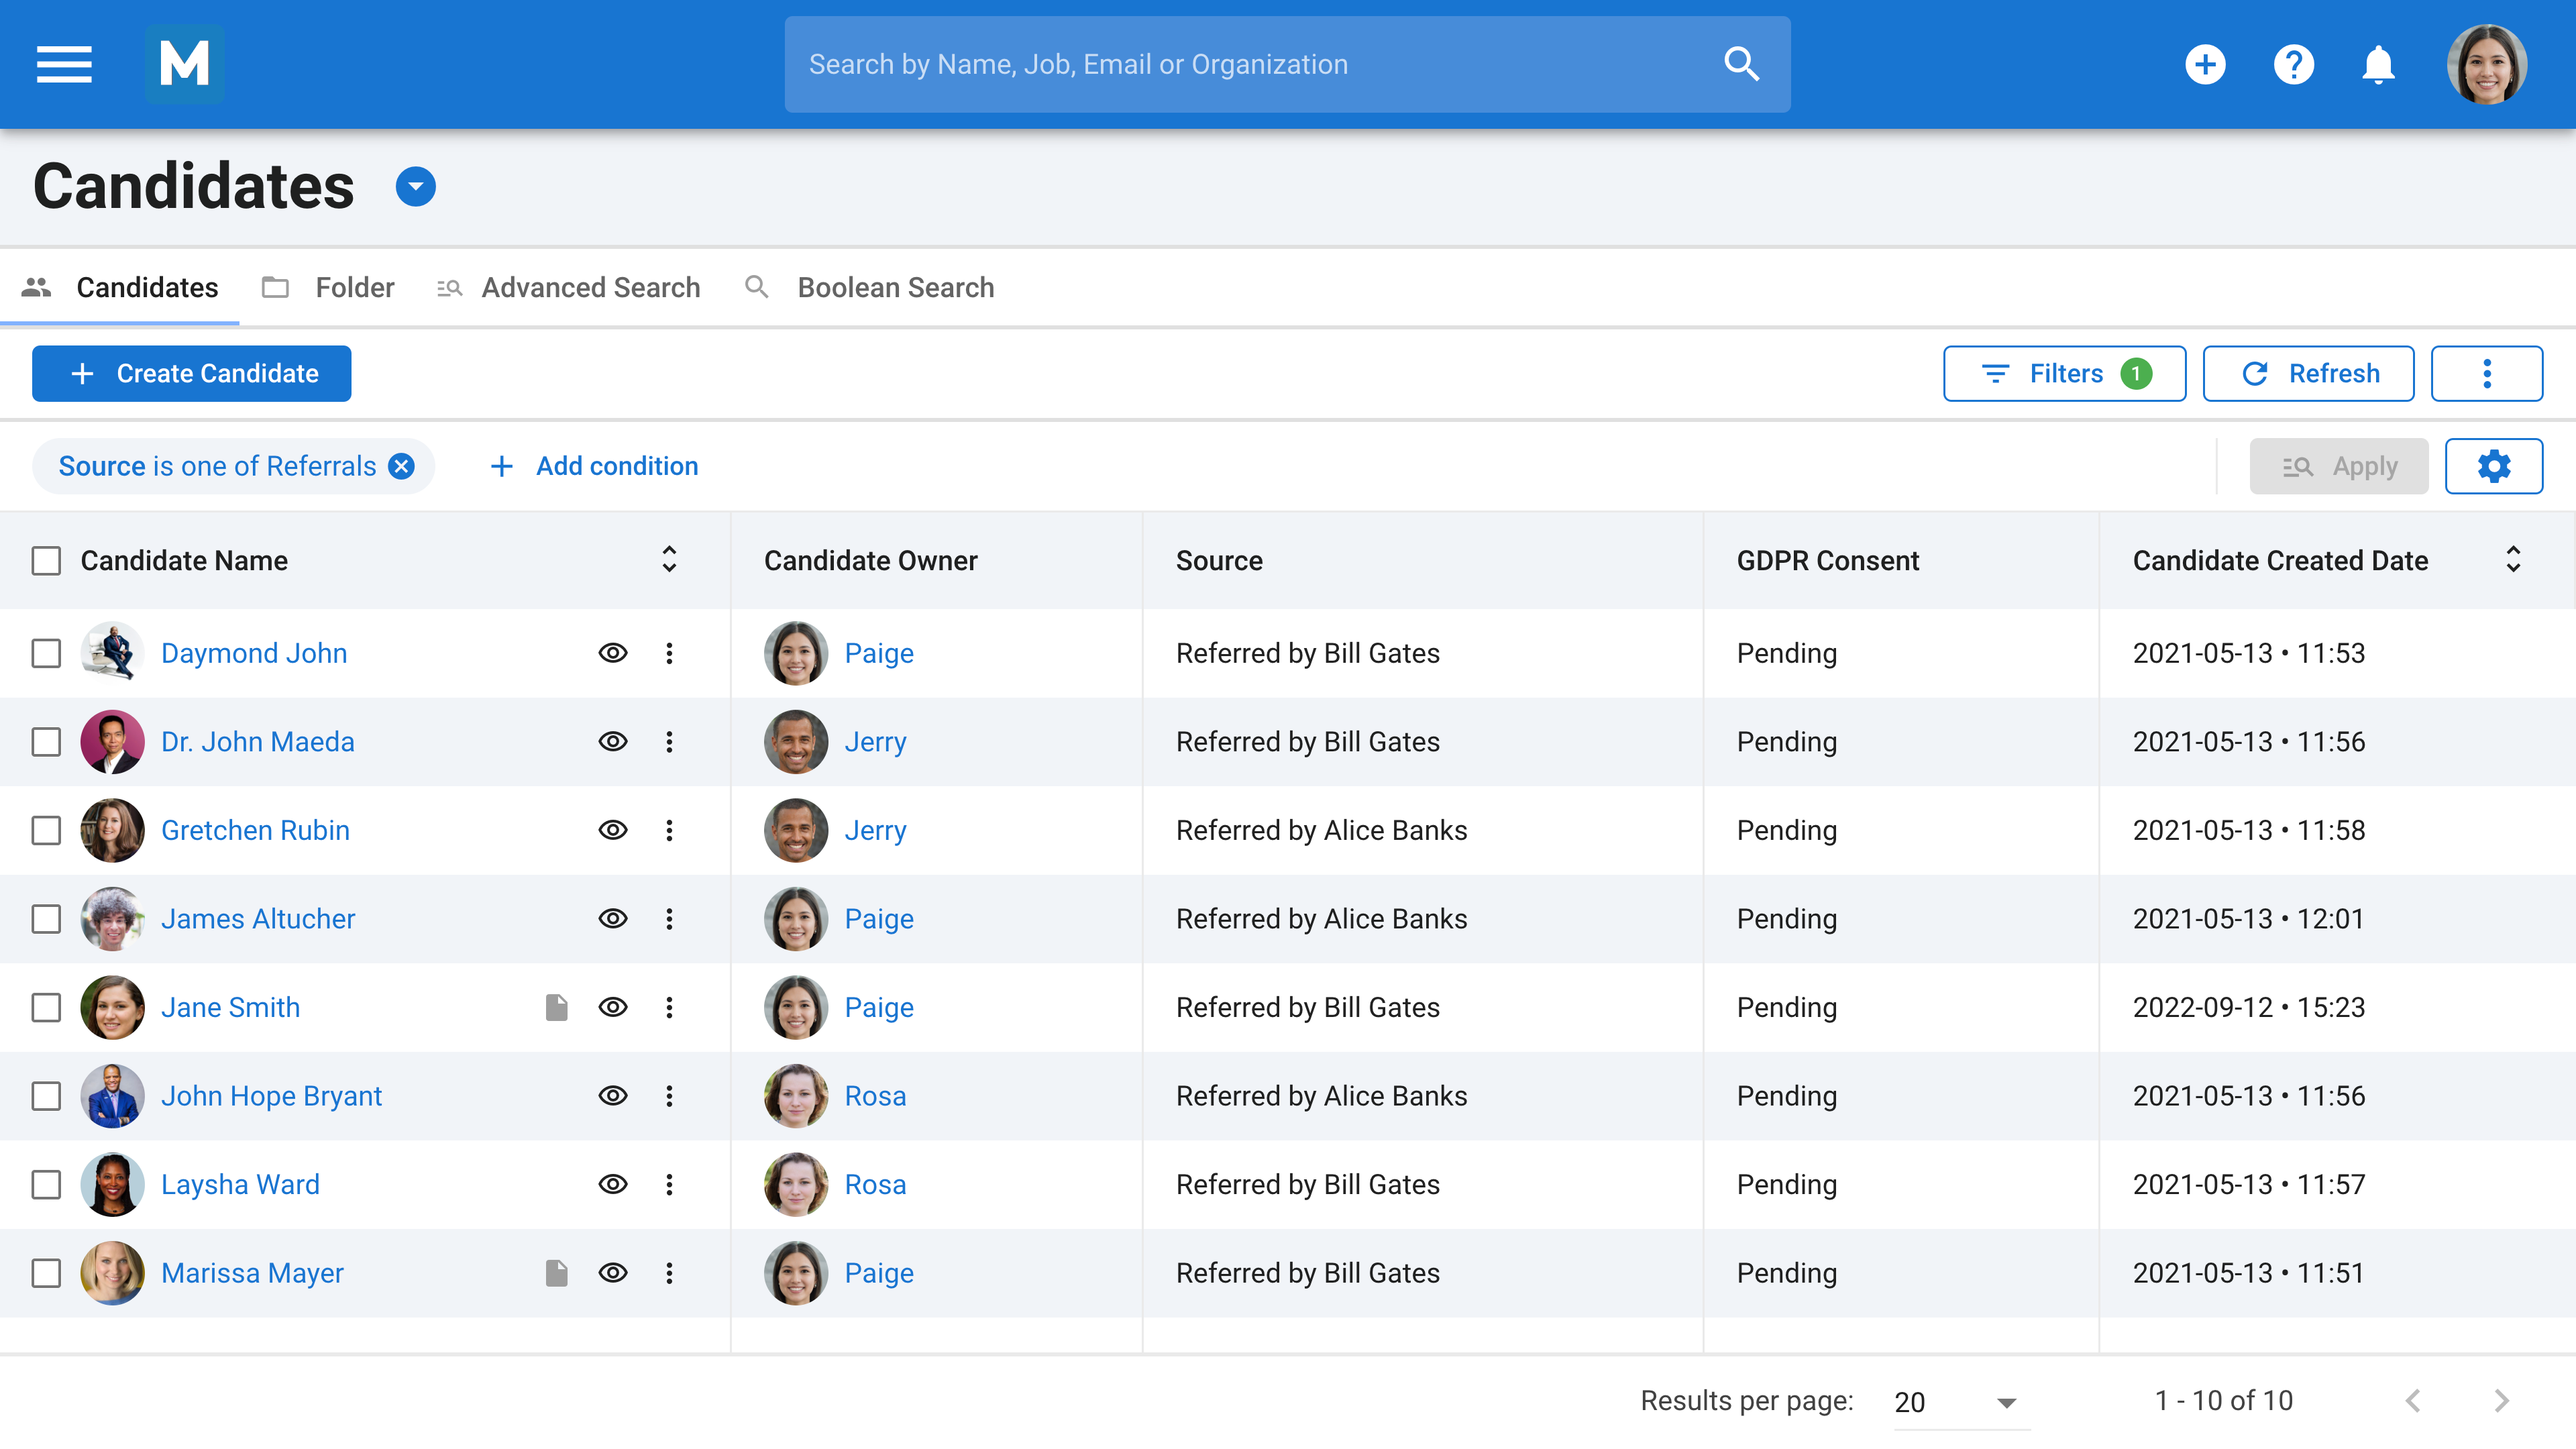Remove the Source is Referrals filter chip
Screen dimensions: 2576x1449
(x=401, y=466)
